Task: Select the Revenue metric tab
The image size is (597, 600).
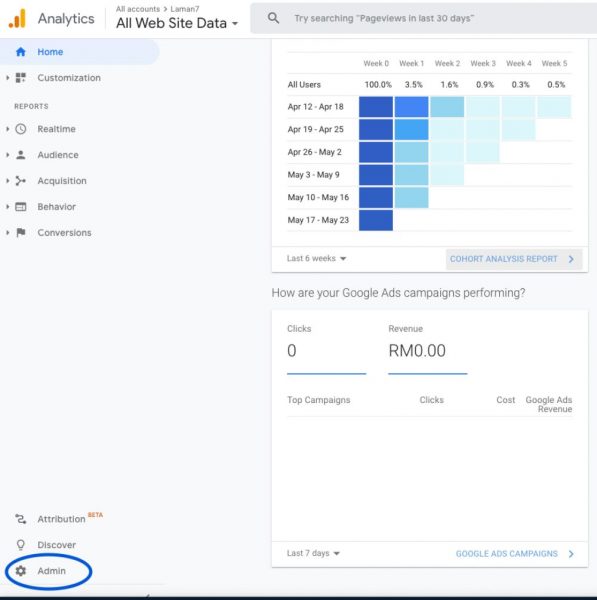Action: click(427, 349)
